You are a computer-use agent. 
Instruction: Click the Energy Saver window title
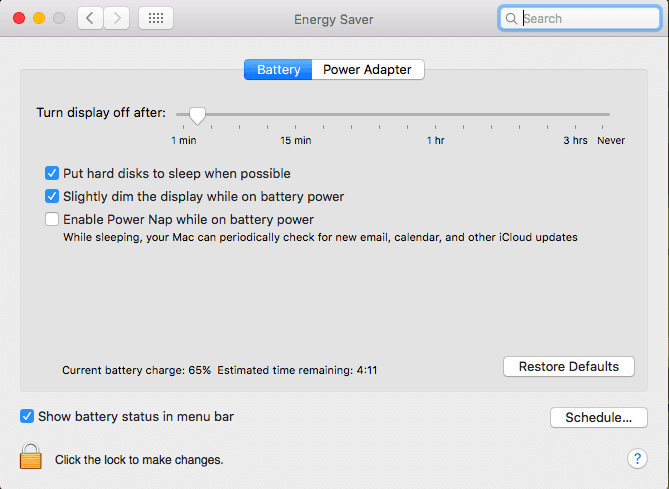334,19
